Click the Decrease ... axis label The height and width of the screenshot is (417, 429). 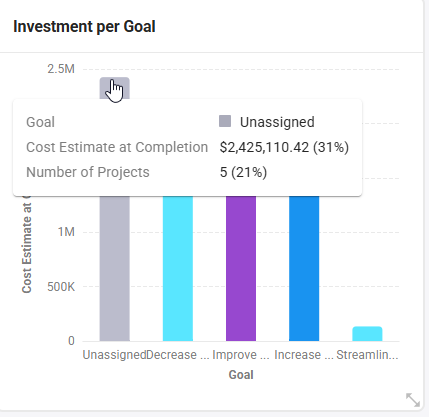(178, 355)
